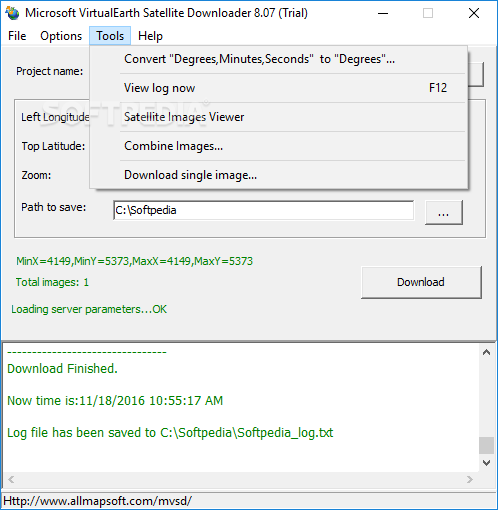The height and width of the screenshot is (510, 498).
Task: Select Download single image...
Action: coord(279,175)
